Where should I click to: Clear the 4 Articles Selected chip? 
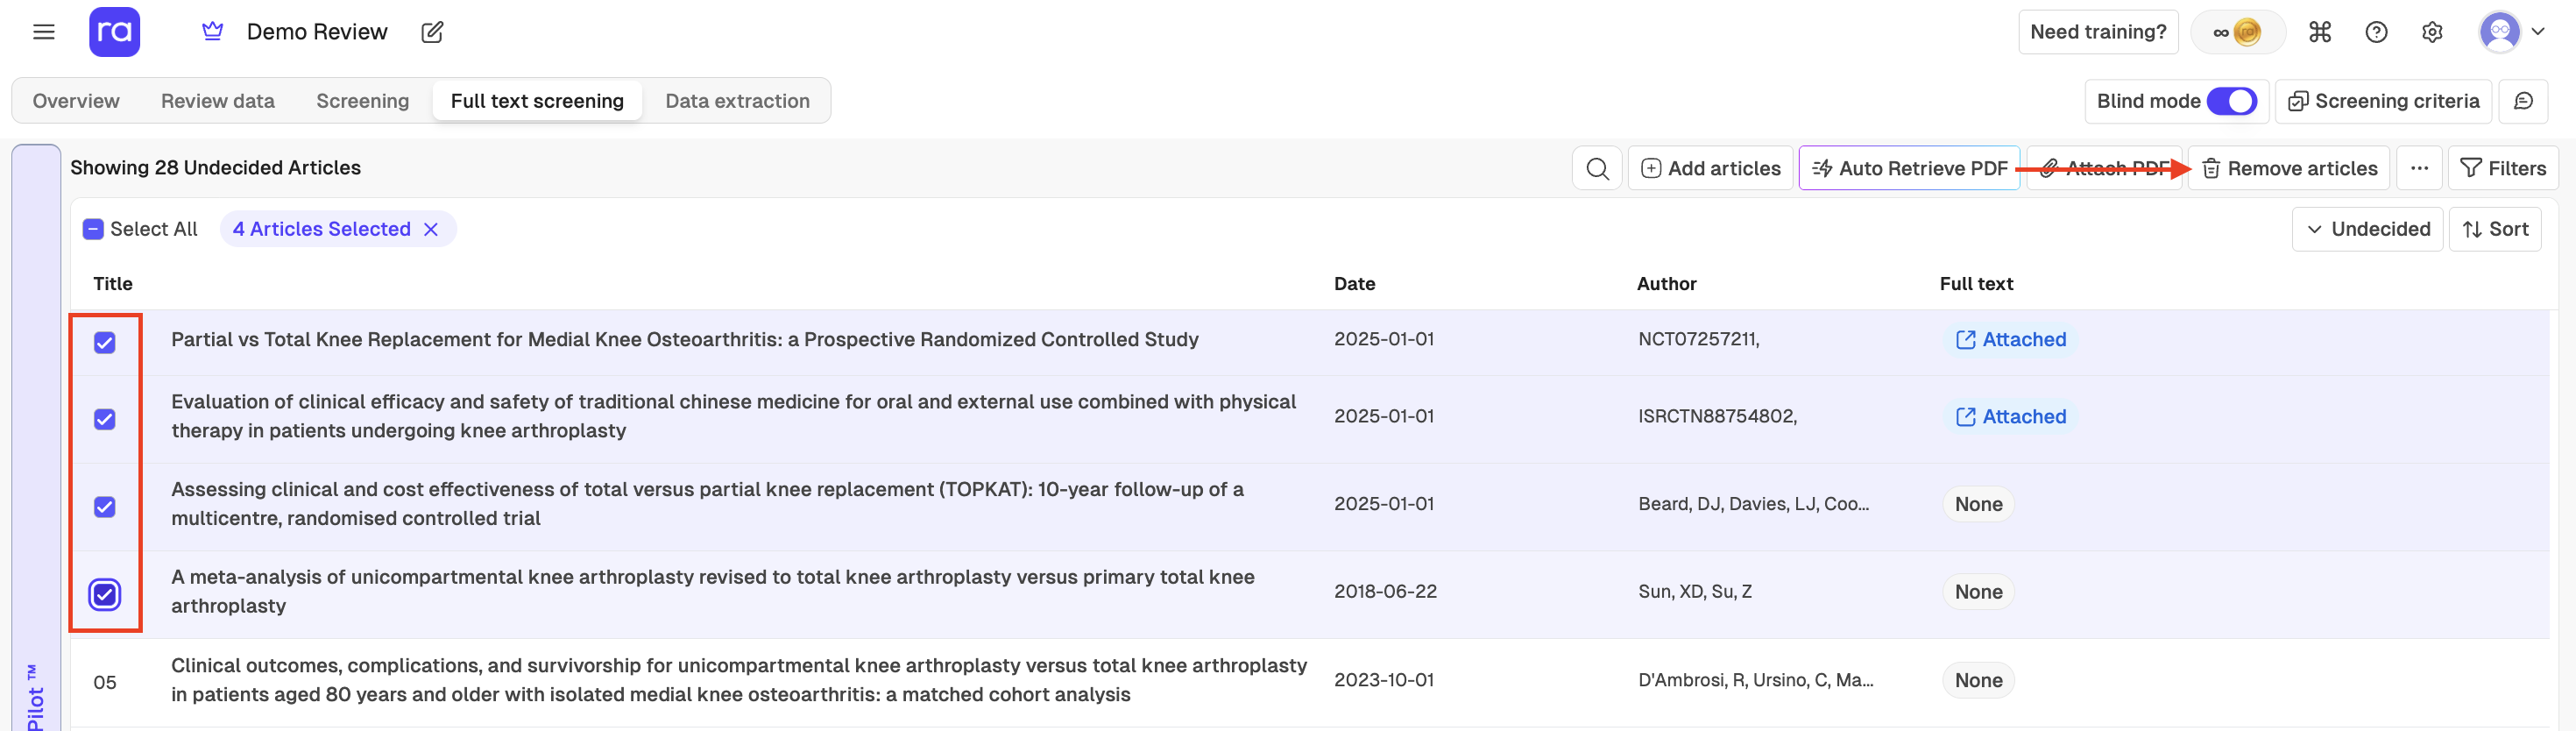point(431,229)
